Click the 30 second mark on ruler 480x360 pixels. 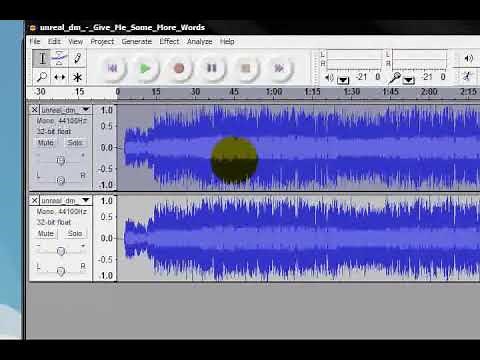click(195, 92)
